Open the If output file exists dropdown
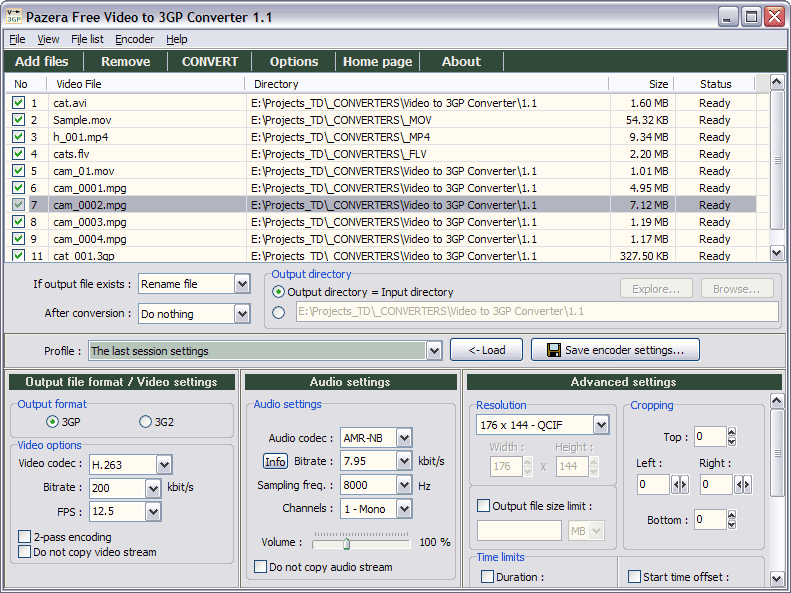 coord(242,284)
